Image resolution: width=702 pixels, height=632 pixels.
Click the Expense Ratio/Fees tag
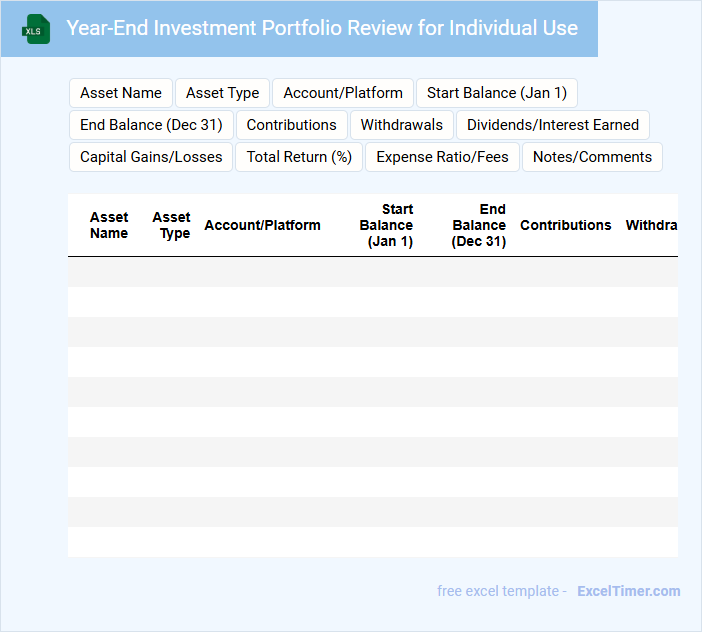coord(442,157)
